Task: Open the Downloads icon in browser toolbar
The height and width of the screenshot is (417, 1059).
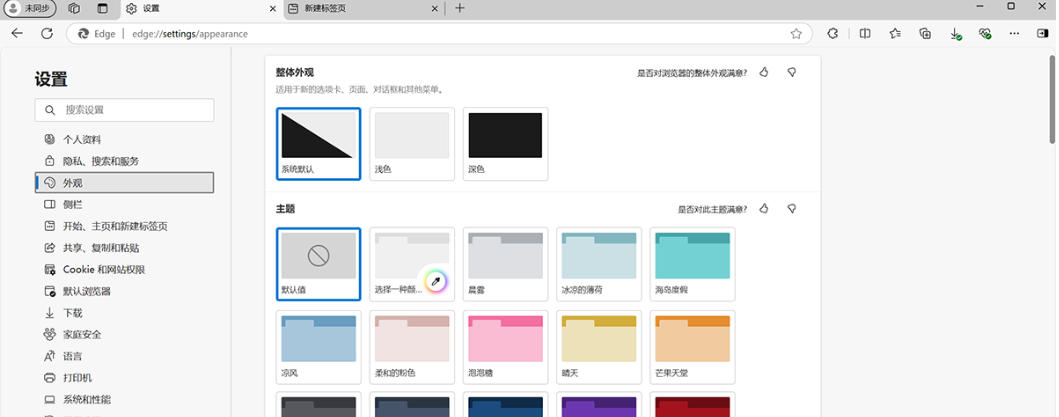Action: [955, 33]
